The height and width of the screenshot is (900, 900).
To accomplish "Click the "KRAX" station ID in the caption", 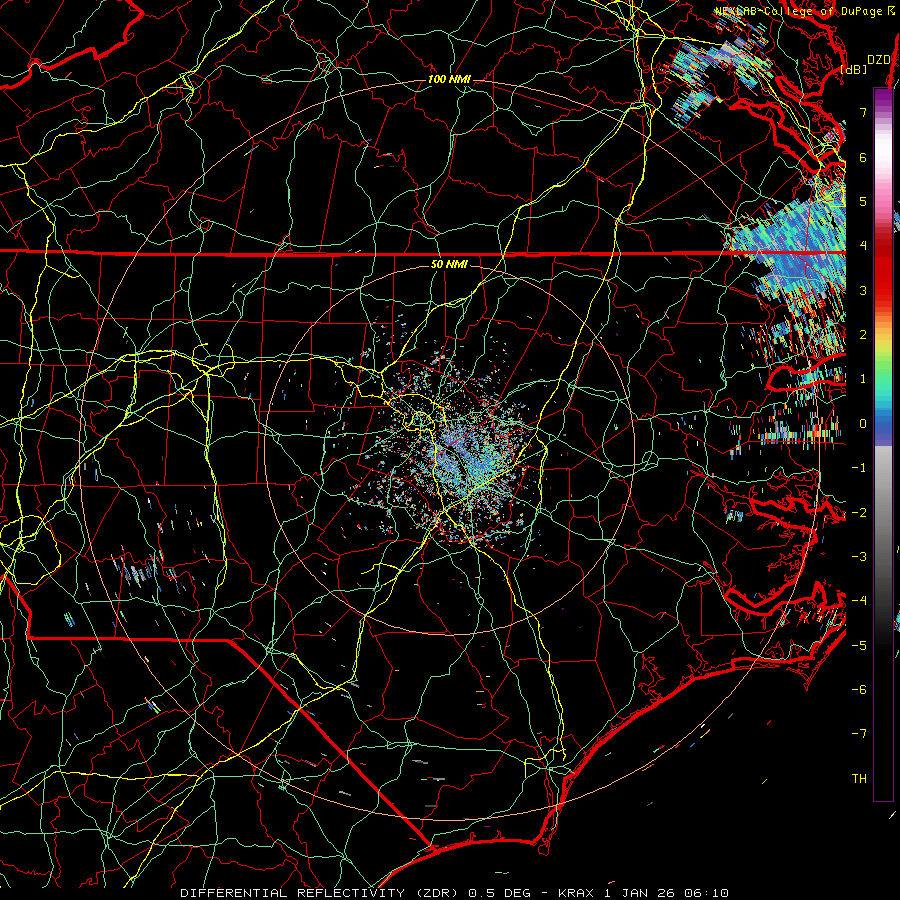I will pos(576,893).
